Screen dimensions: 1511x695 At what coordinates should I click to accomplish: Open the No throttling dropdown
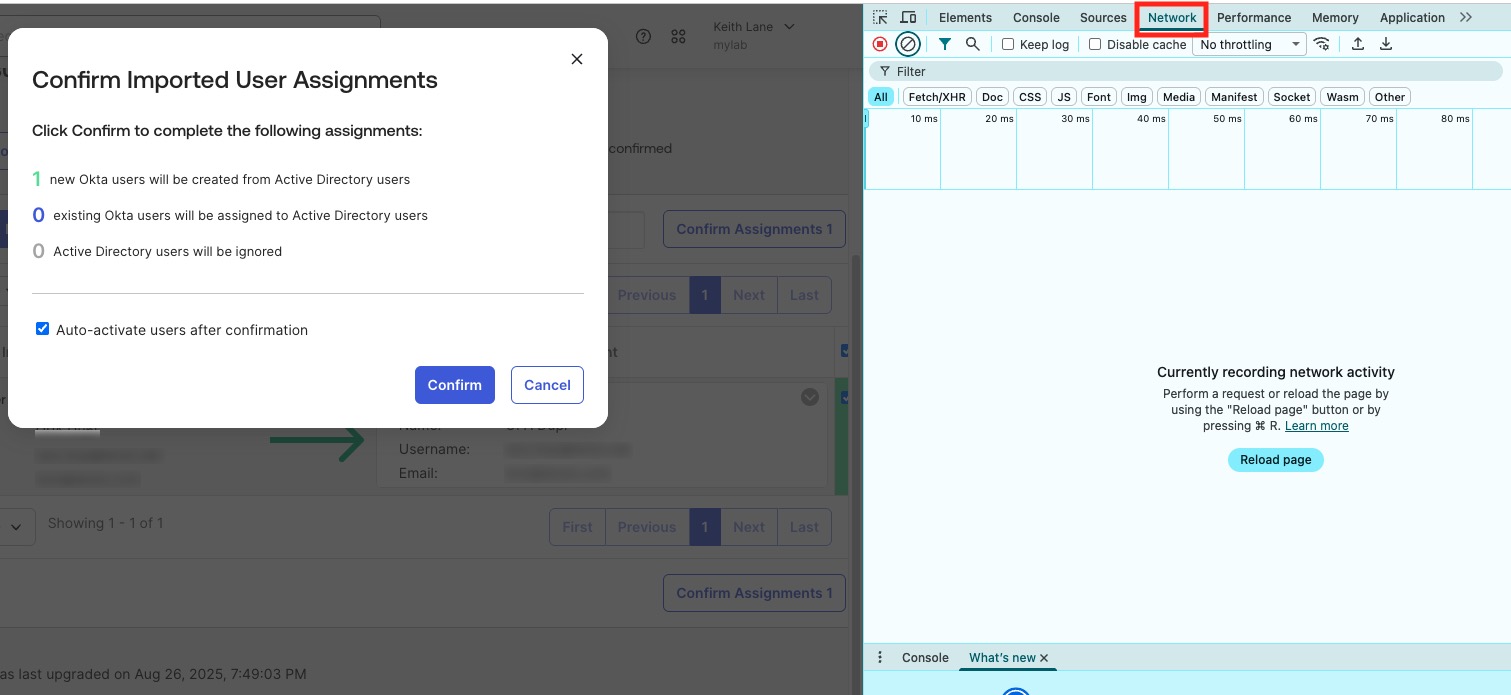(x=1249, y=44)
